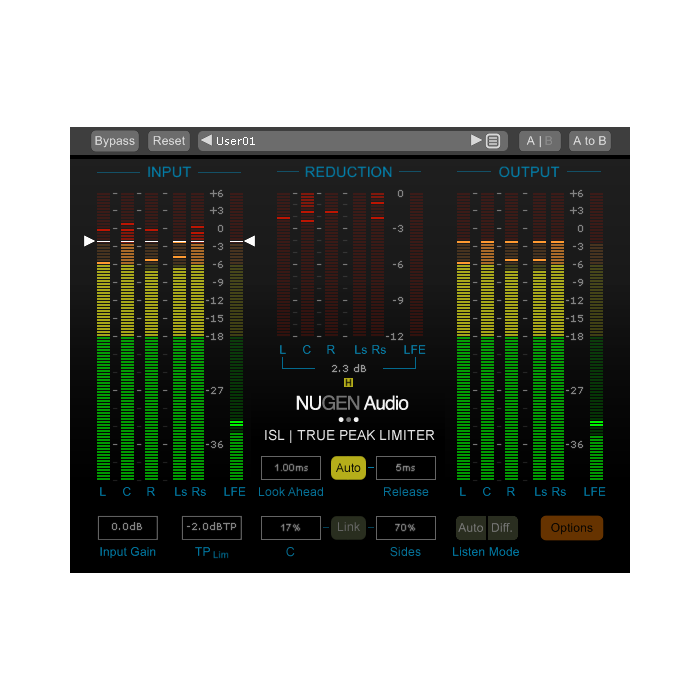The image size is (700, 700).
Task: Click the three dots below NUGEN logo
Action: [x=349, y=420]
